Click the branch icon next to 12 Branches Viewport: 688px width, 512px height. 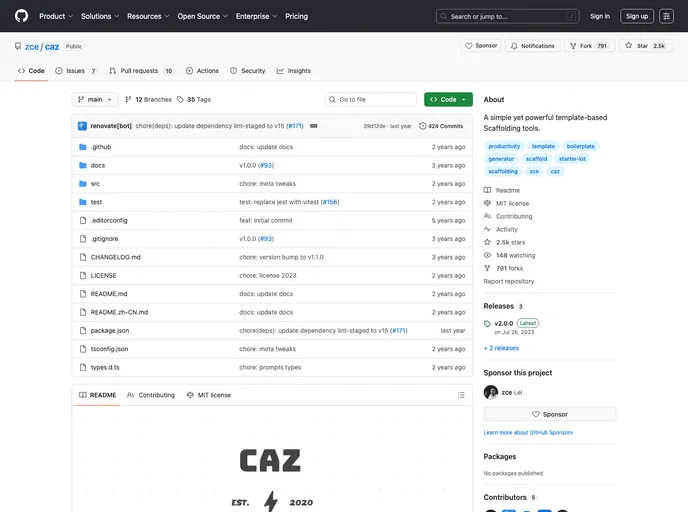[x=128, y=100]
